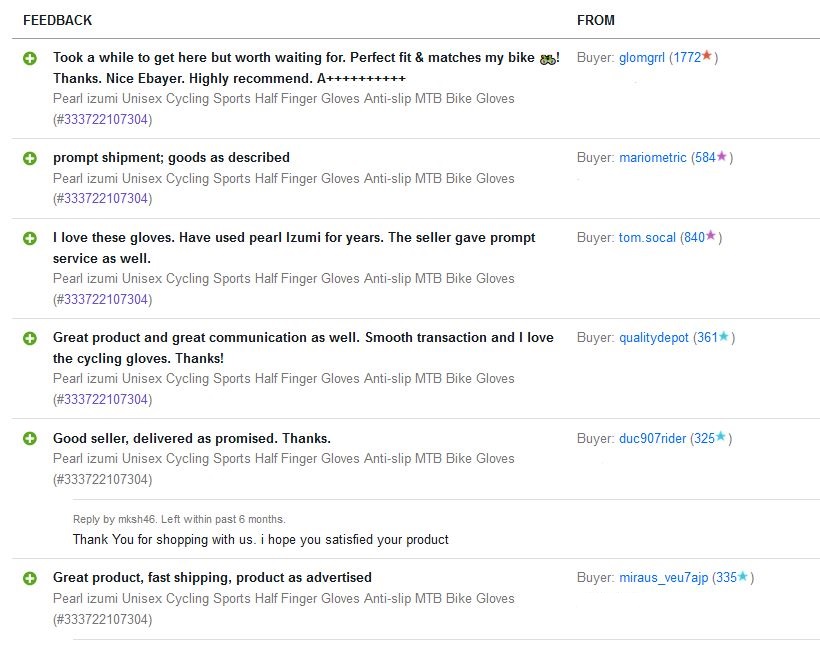The image size is (820, 653).
Task: Click positive feedback icon next to 'I love these gloves'
Action: point(30,238)
